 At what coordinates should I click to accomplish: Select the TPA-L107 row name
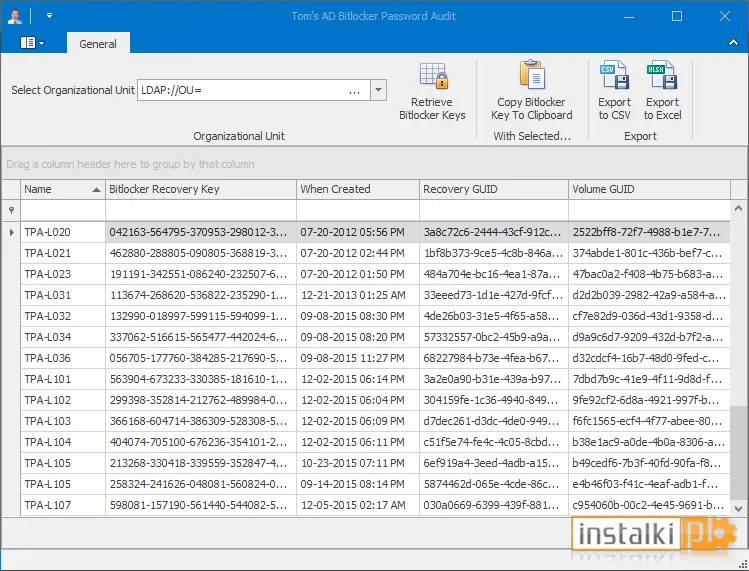click(63, 506)
